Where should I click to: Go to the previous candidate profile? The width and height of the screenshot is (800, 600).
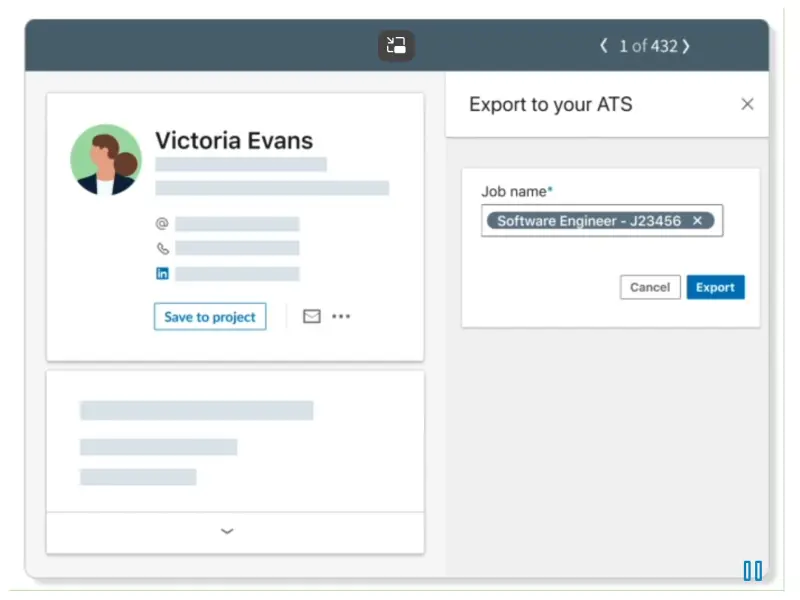pos(603,45)
